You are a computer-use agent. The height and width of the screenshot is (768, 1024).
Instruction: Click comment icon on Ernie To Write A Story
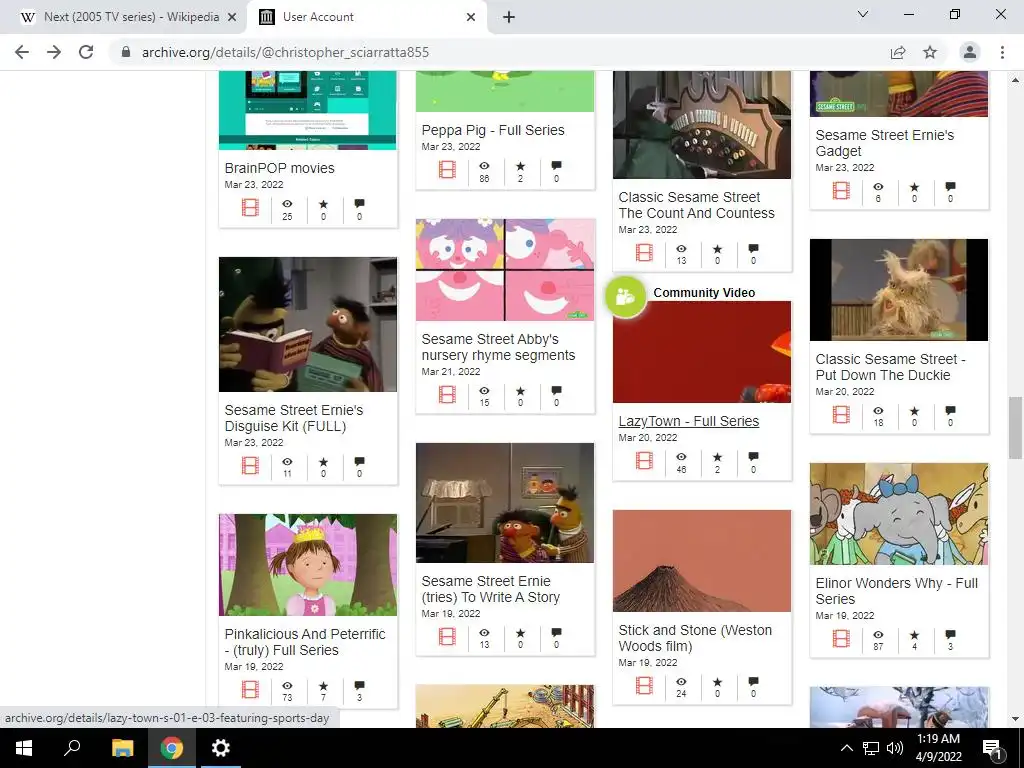point(556,633)
